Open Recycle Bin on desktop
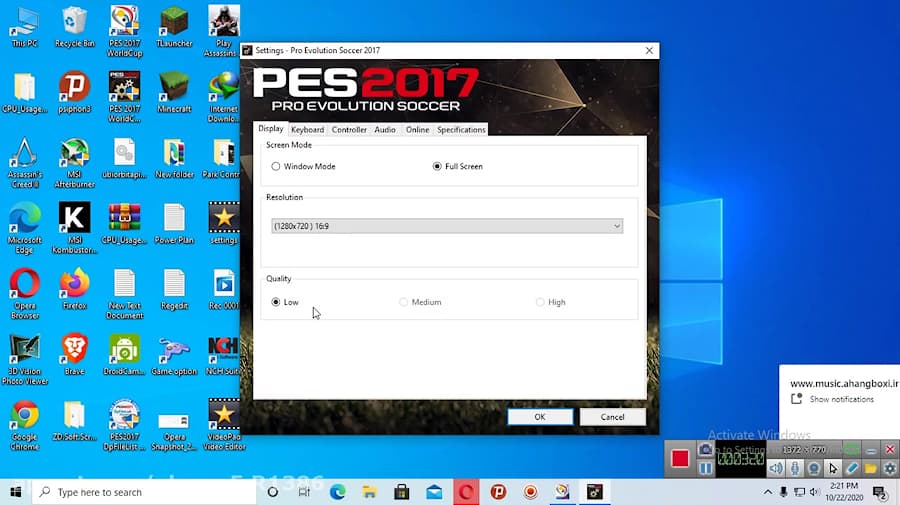The width and height of the screenshot is (900, 505). [x=75, y=28]
